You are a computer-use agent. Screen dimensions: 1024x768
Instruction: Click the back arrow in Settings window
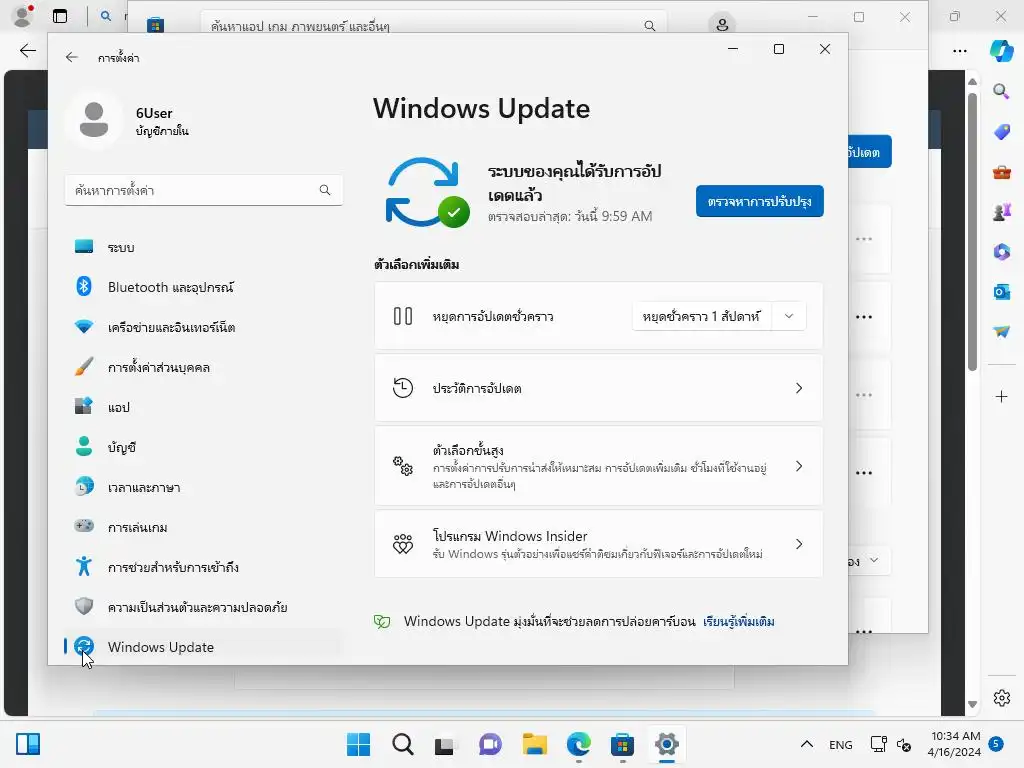72,57
